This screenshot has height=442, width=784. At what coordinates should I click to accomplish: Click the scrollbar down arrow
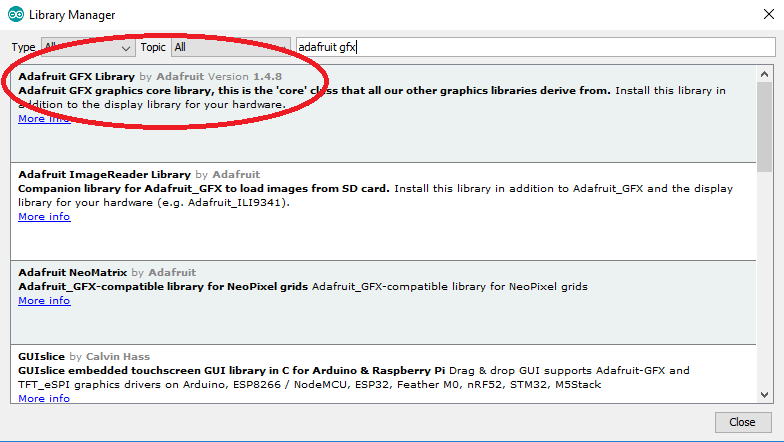pos(764,394)
